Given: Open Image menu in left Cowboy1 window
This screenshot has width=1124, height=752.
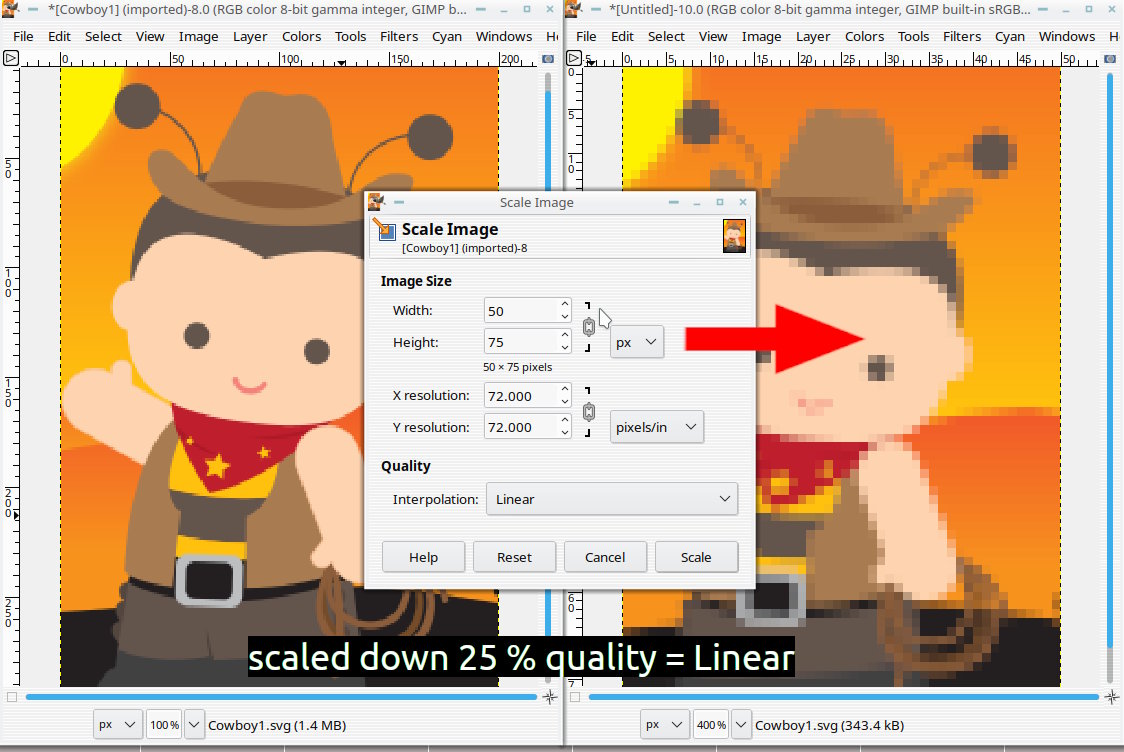Looking at the screenshot, I should pyautogui.click(x=199, y=37).
